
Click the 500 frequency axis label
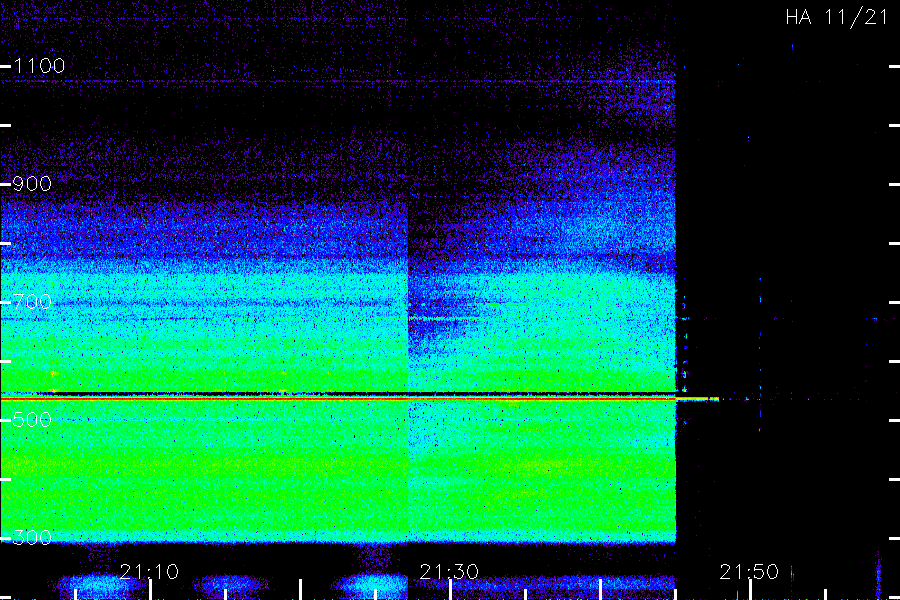32,420
